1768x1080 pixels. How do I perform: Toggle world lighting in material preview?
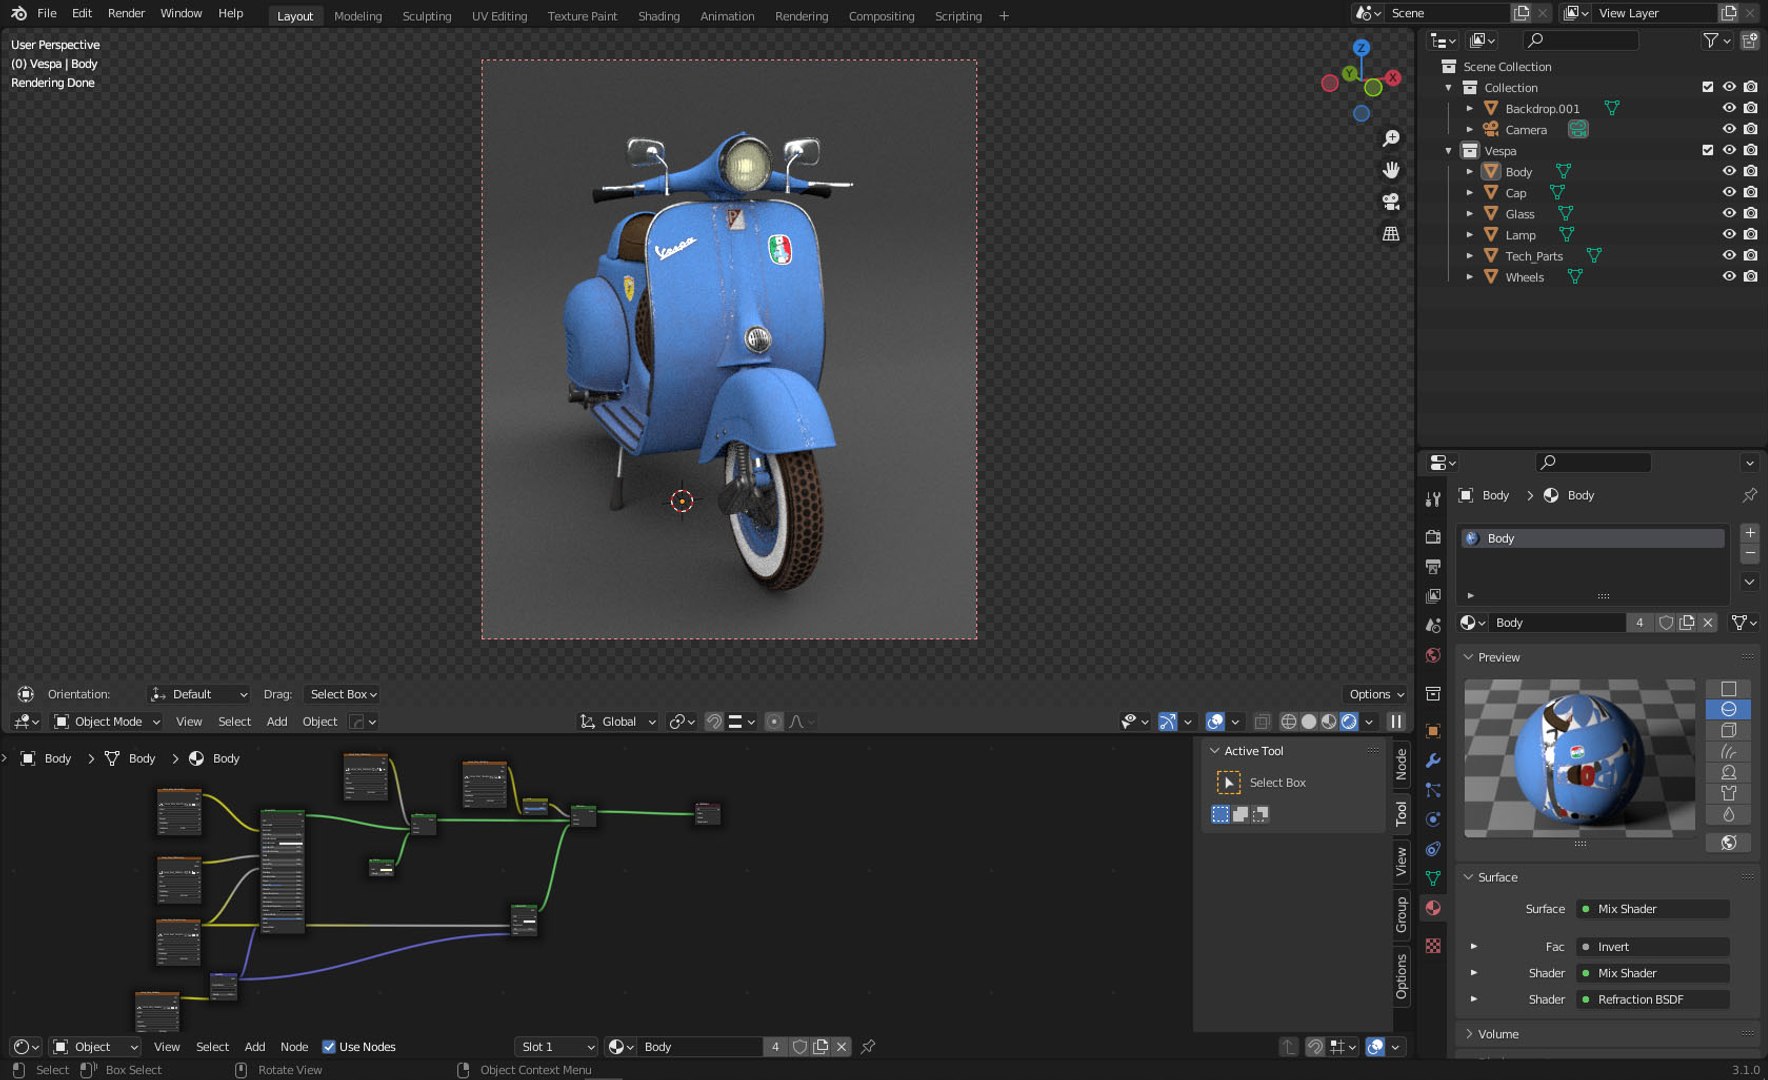[x=1728, y=843]
